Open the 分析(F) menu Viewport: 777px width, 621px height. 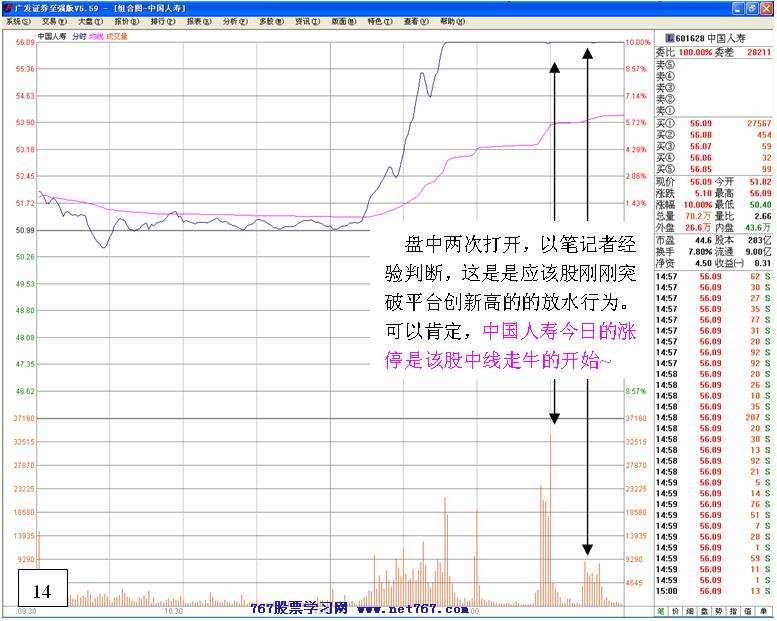pyautogui.click(x=235, y=22)
